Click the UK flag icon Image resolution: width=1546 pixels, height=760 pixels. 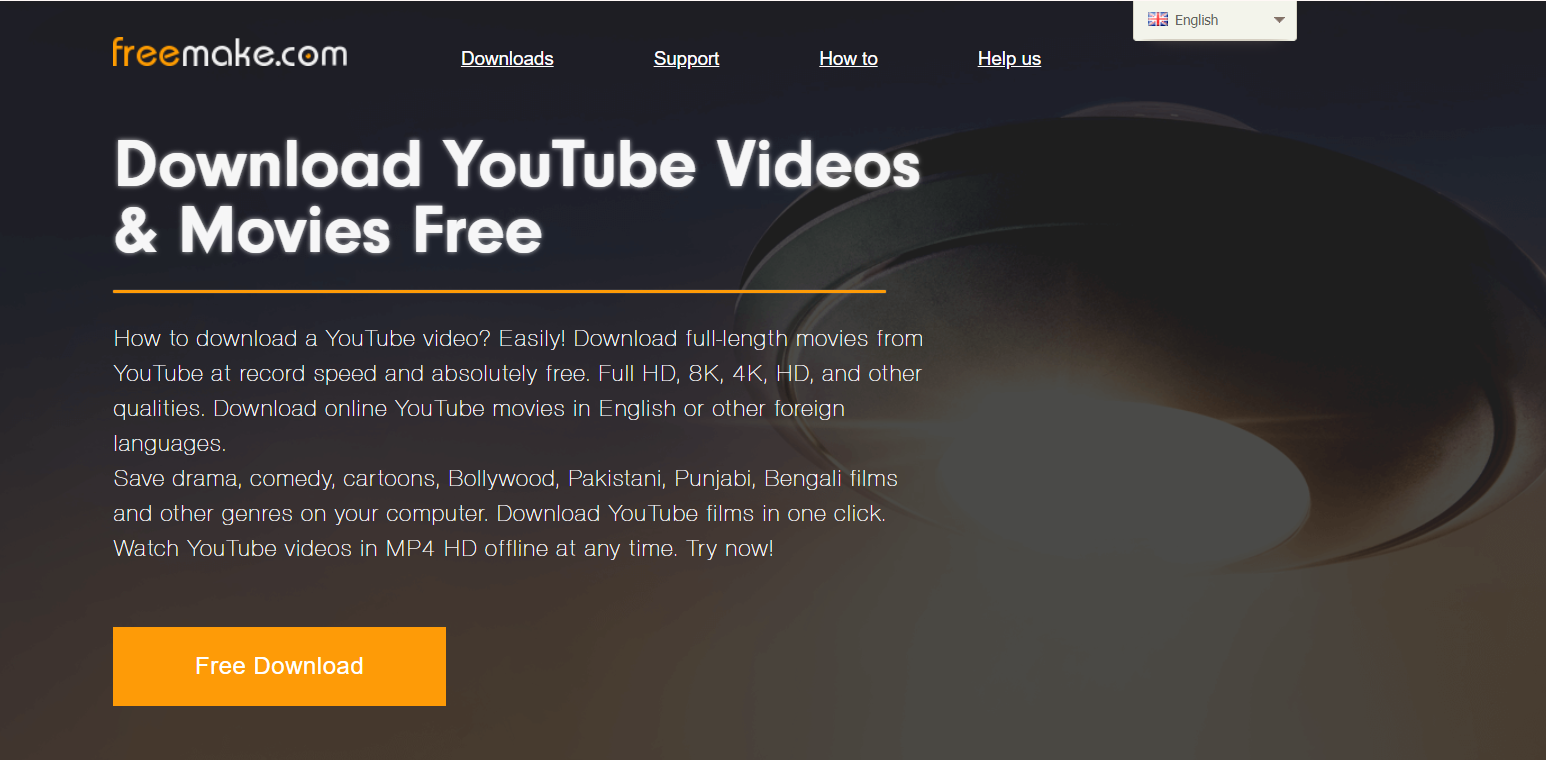click(x=1158, y=19)
